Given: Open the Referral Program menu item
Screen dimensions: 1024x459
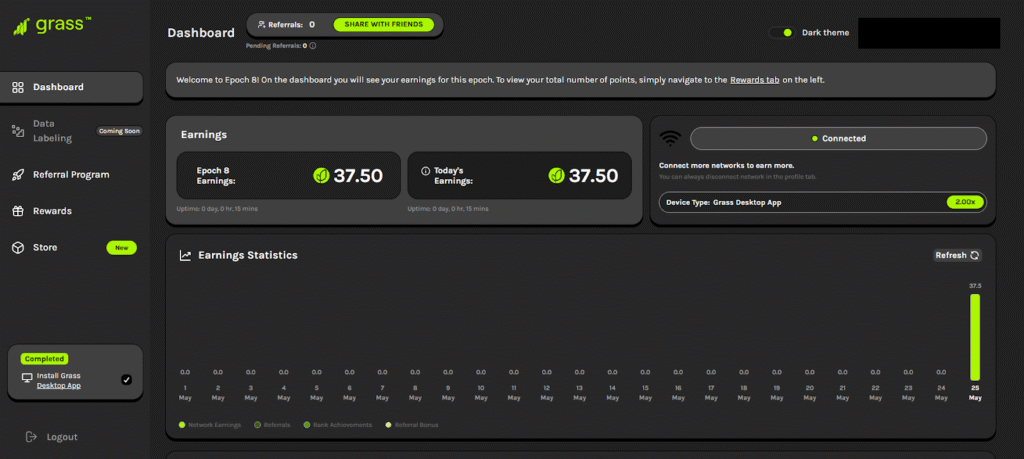Looking at the screenshot, I should pos(72,175).
